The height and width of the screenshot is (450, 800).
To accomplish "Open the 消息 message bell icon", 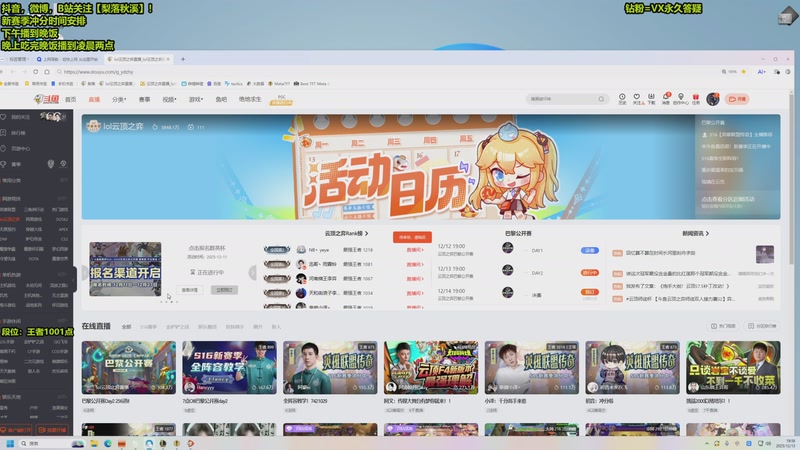I will tap(666, 99).
